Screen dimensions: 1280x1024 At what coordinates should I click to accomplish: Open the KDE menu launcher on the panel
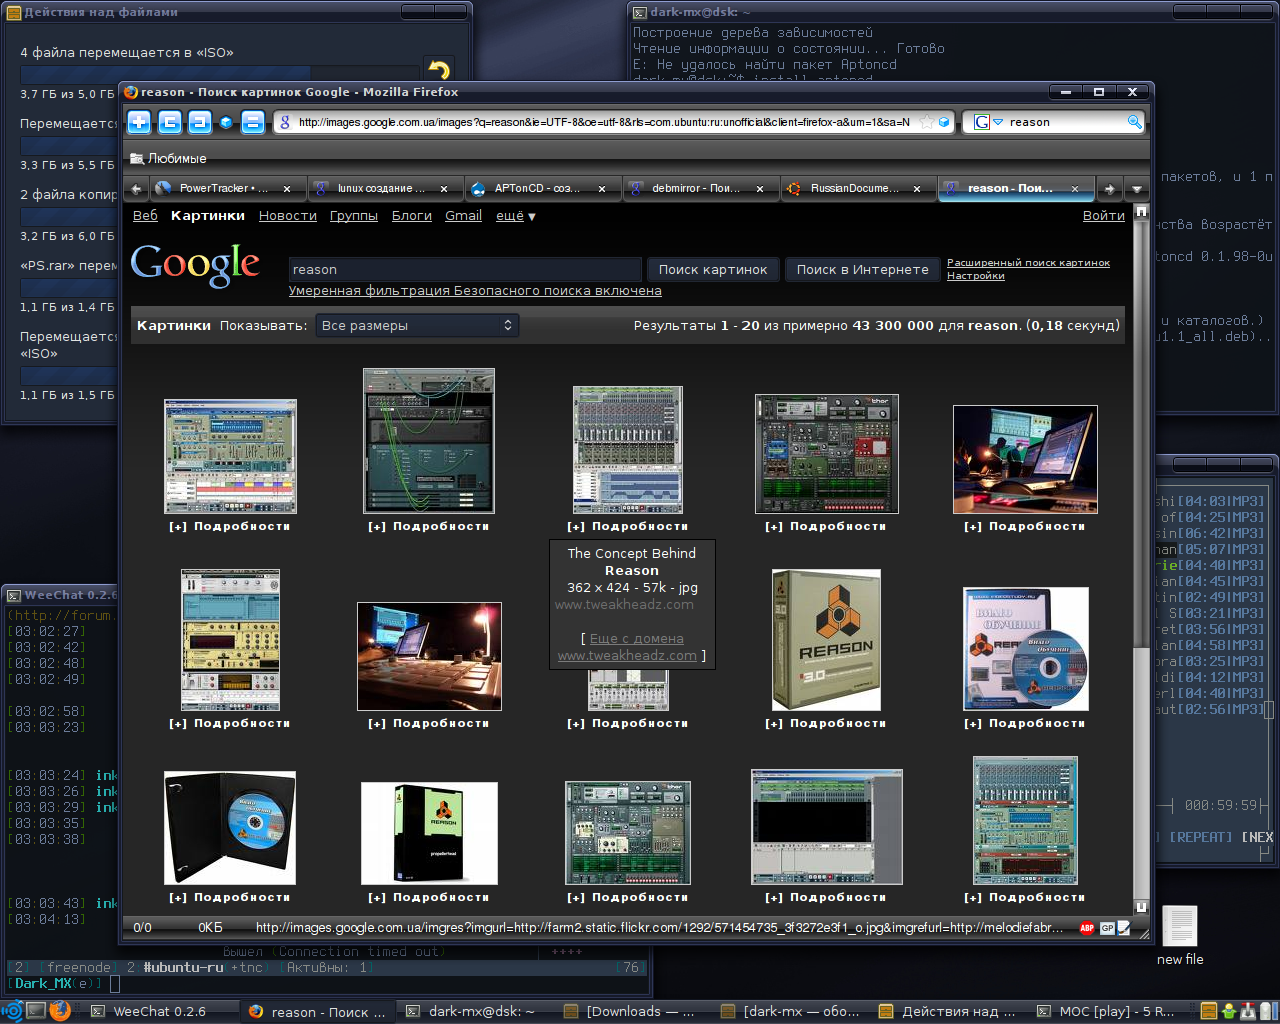point(12,1010)
